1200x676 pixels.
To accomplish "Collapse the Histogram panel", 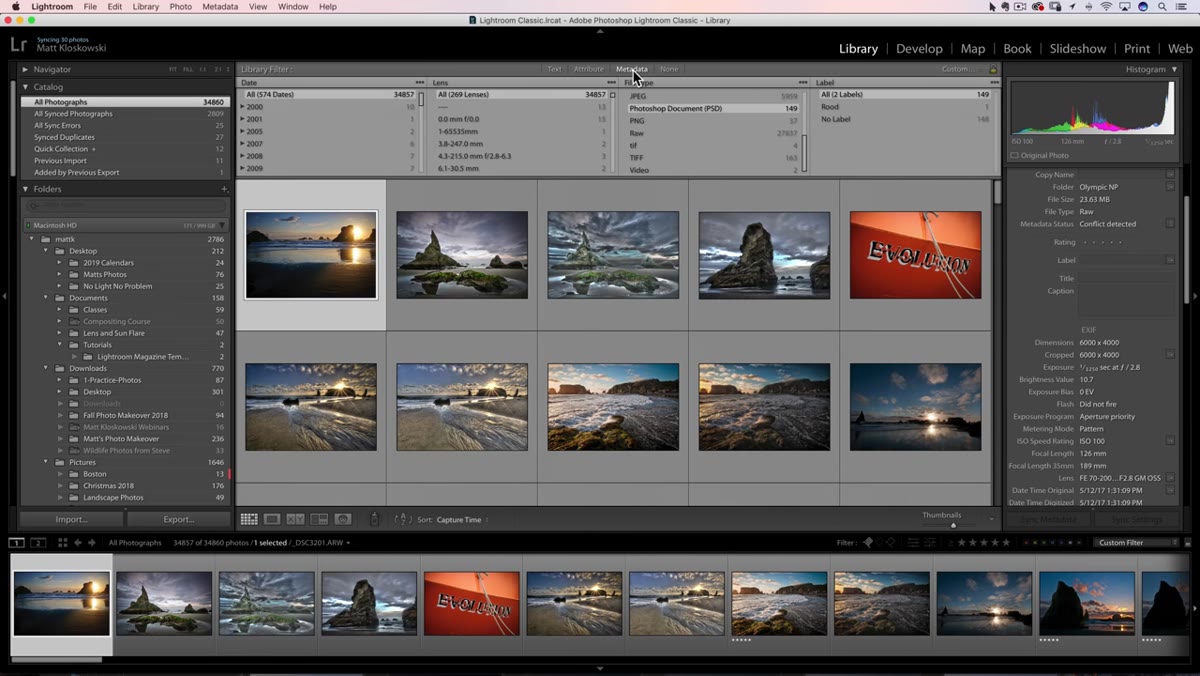I will pyautogui.click(x=1173, y=69).
